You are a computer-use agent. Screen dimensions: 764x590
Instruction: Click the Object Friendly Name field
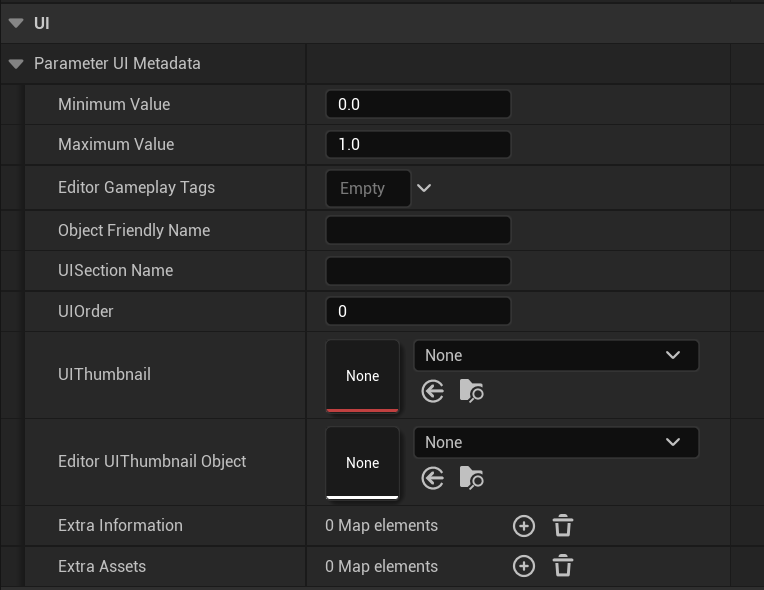point(418,230)
